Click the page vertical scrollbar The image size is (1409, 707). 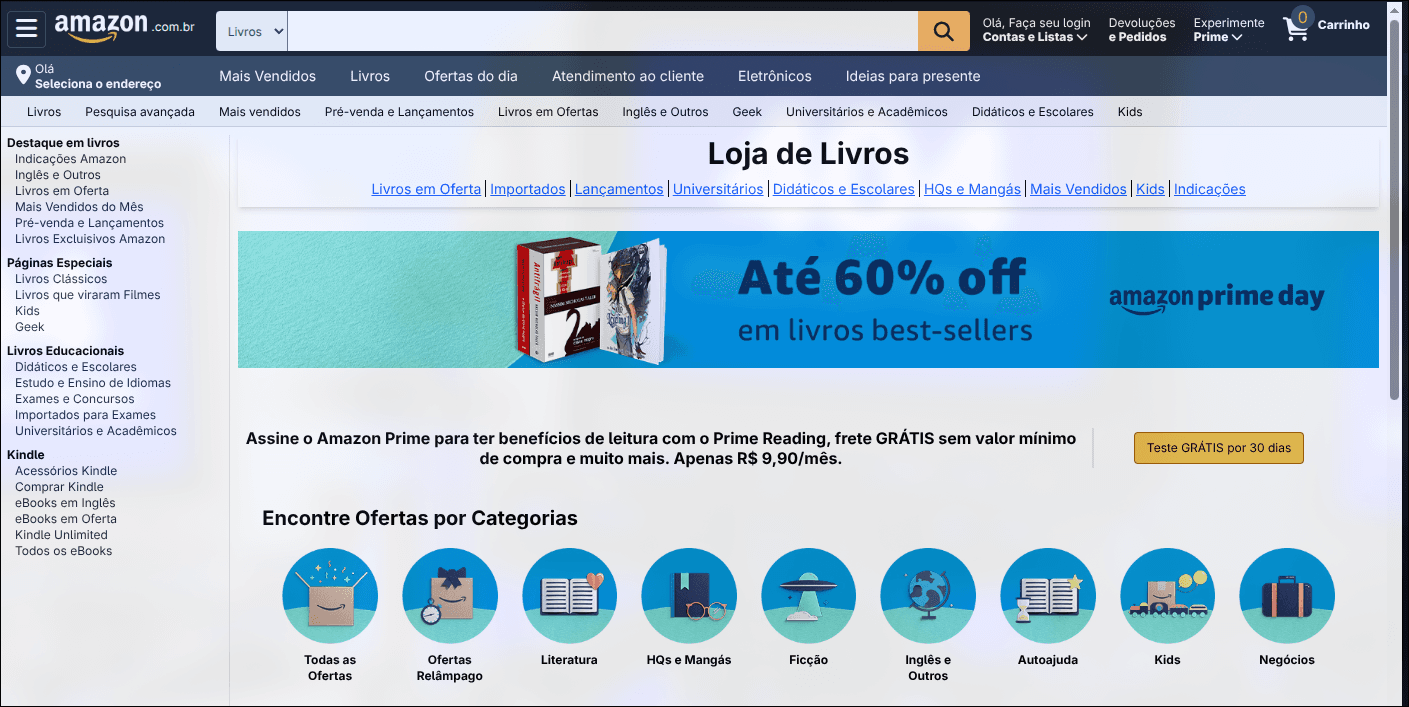coord(1397,208)
